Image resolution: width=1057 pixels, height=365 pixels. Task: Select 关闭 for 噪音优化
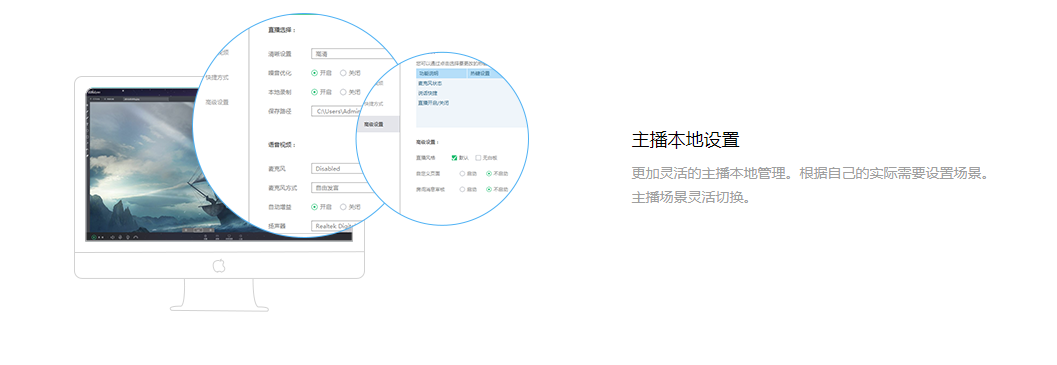pos(343,73)
